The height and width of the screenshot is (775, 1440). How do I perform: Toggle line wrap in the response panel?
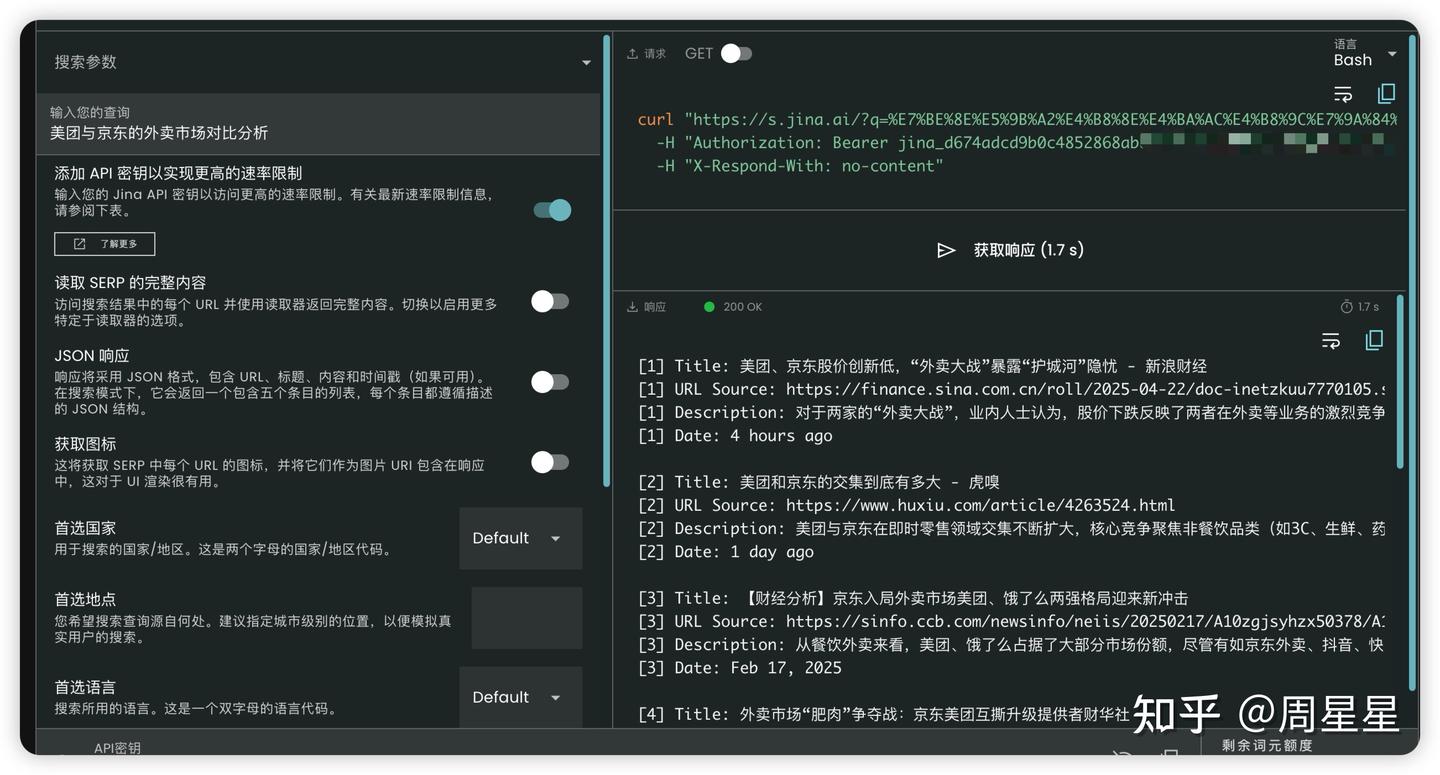(x=1331, y=340)
